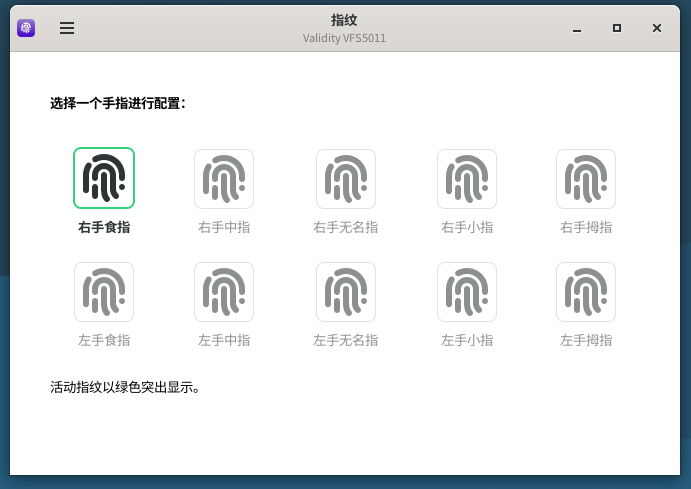Click the Validity VFS5011 device subtitle
The width and height of the screenshot is (691, 489).
[344, 38]
